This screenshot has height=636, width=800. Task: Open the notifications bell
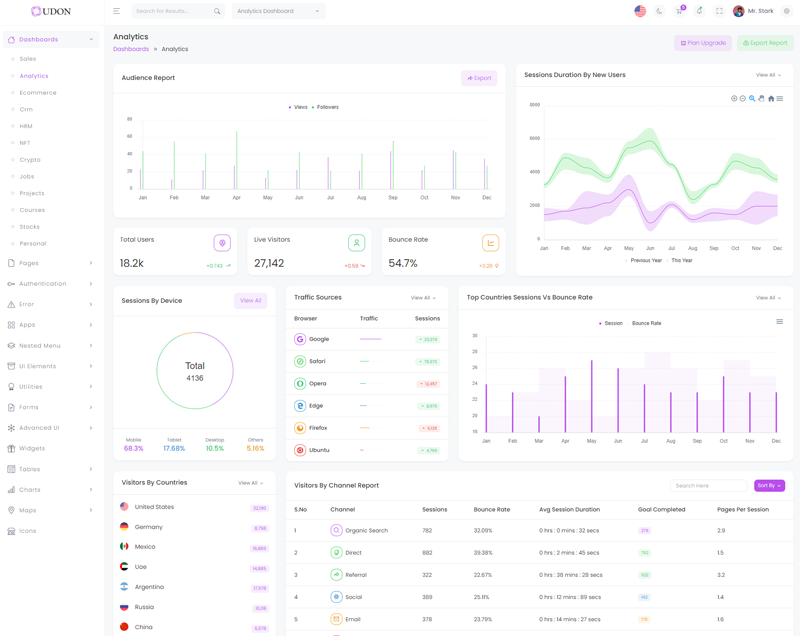point(699,11)
